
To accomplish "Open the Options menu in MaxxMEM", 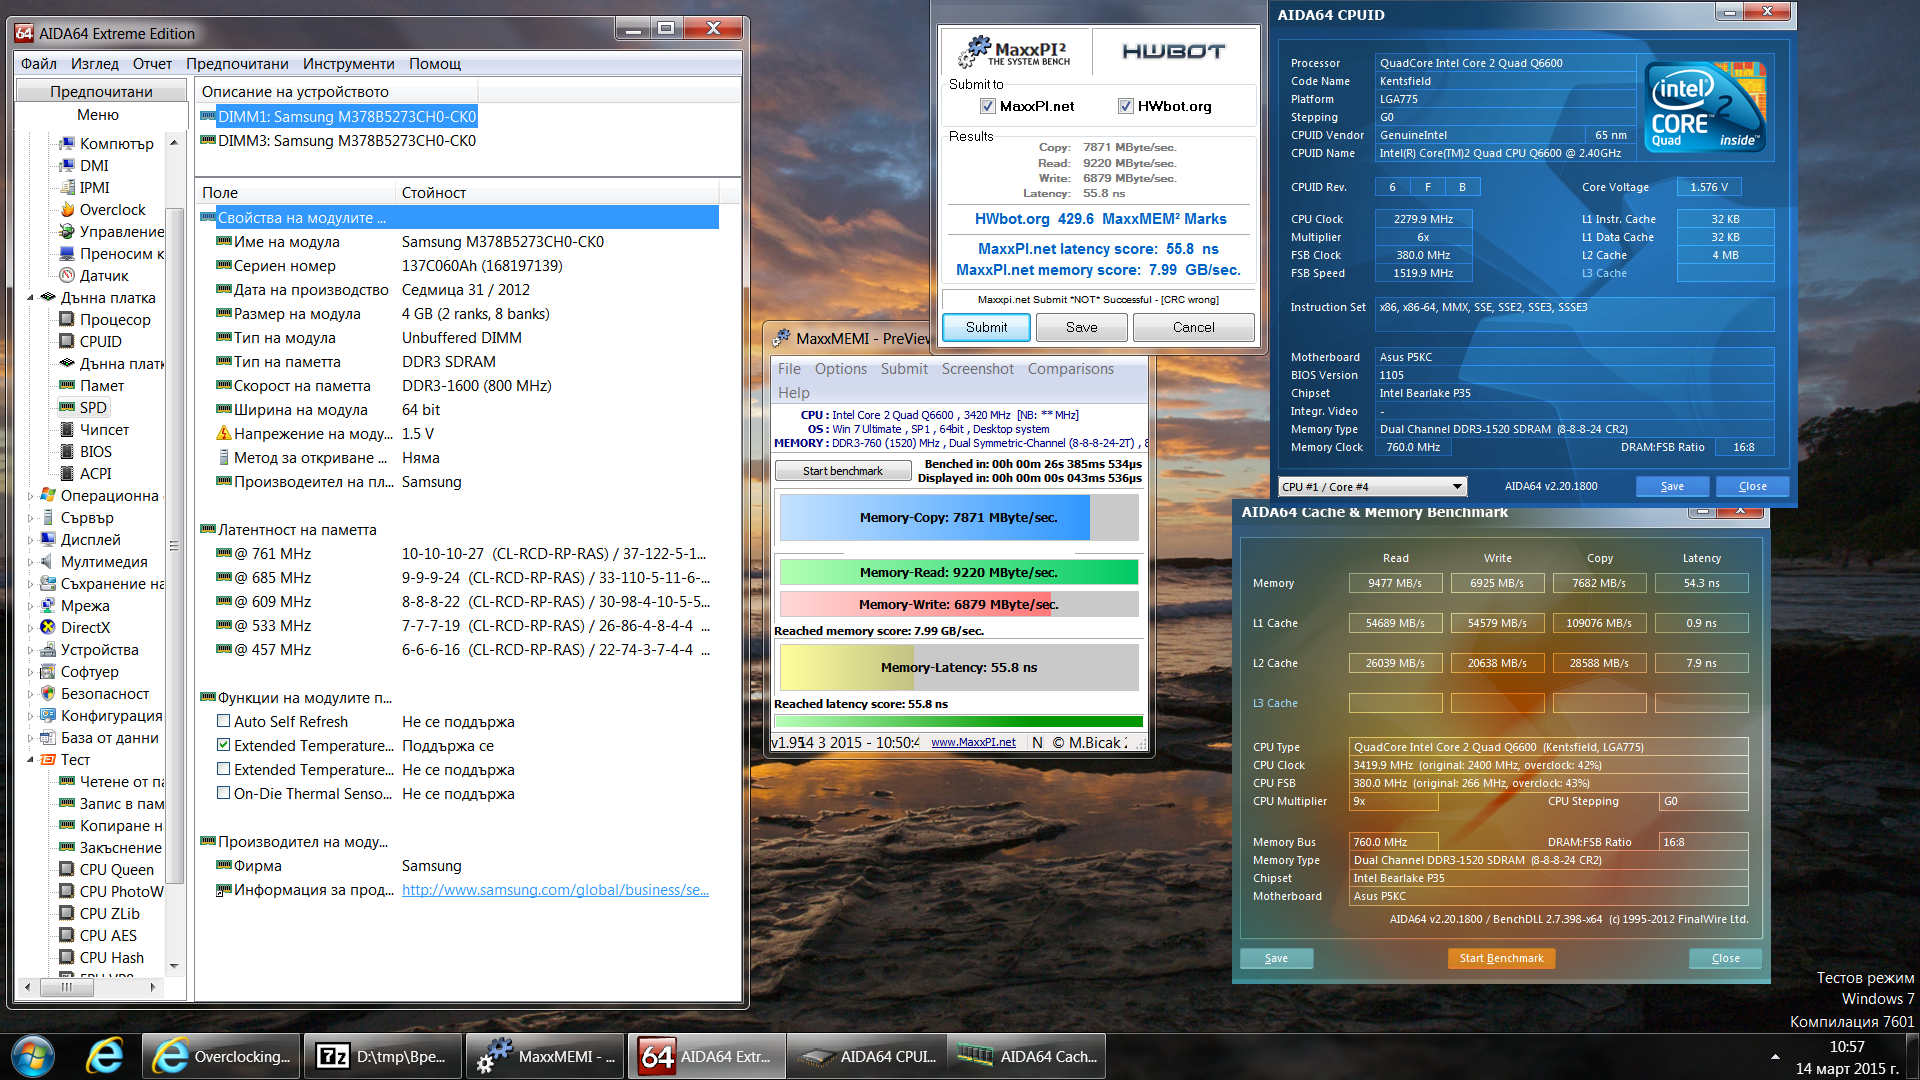I will click(840, 369).
